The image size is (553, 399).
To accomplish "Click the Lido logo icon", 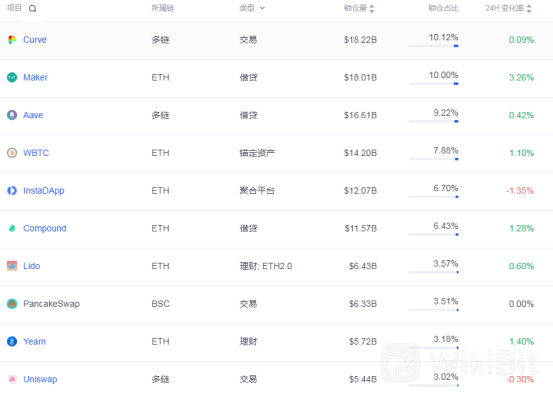I will pos(12,266).
